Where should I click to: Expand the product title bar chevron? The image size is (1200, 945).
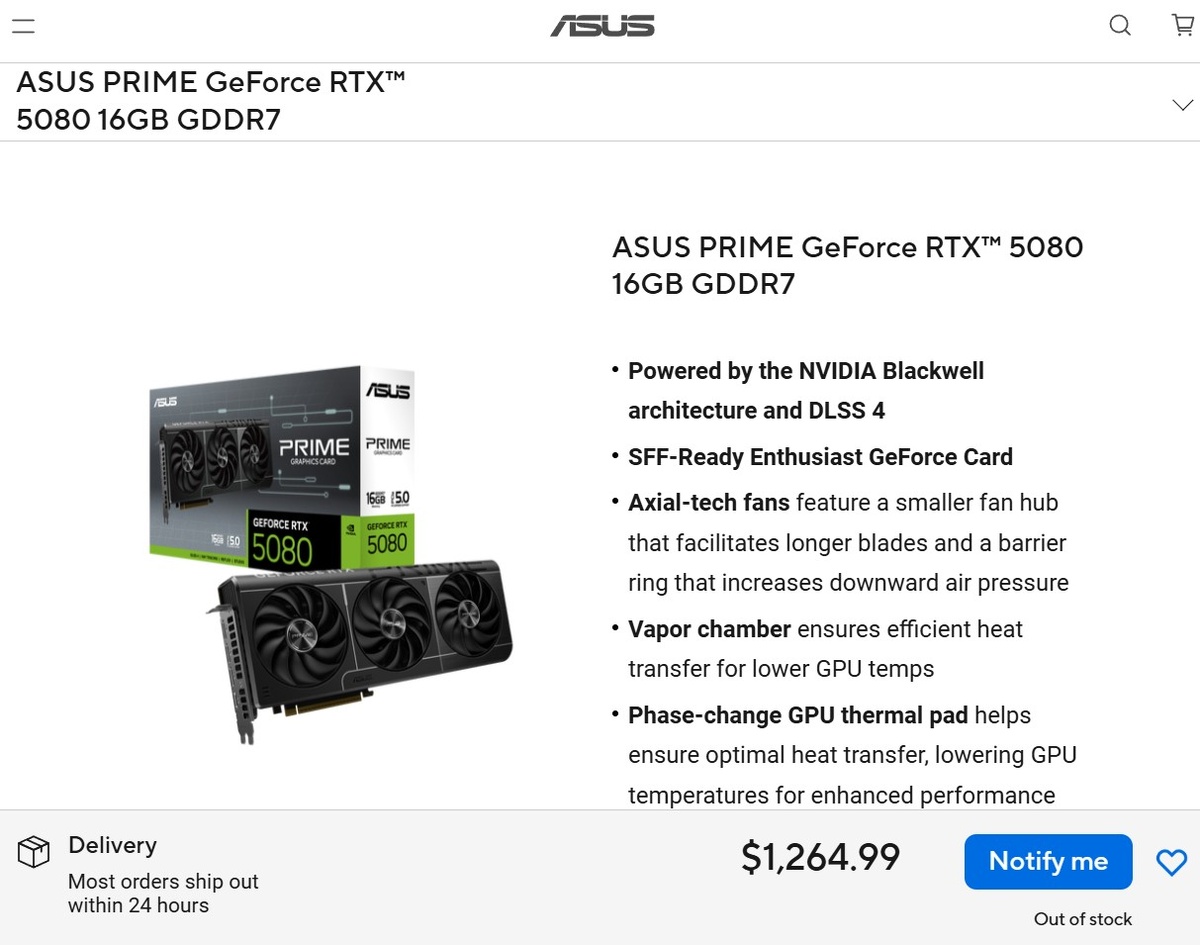tap(1182, 105)
